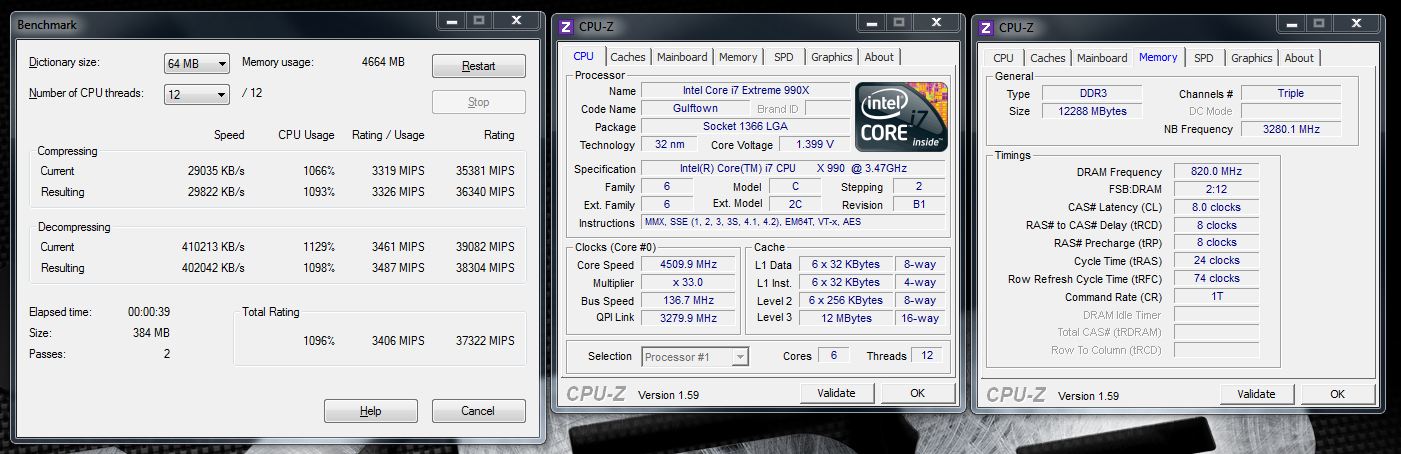1401x454 pixels.
Task: Open the Memory tab in CPU tab window
Action: 738,57
